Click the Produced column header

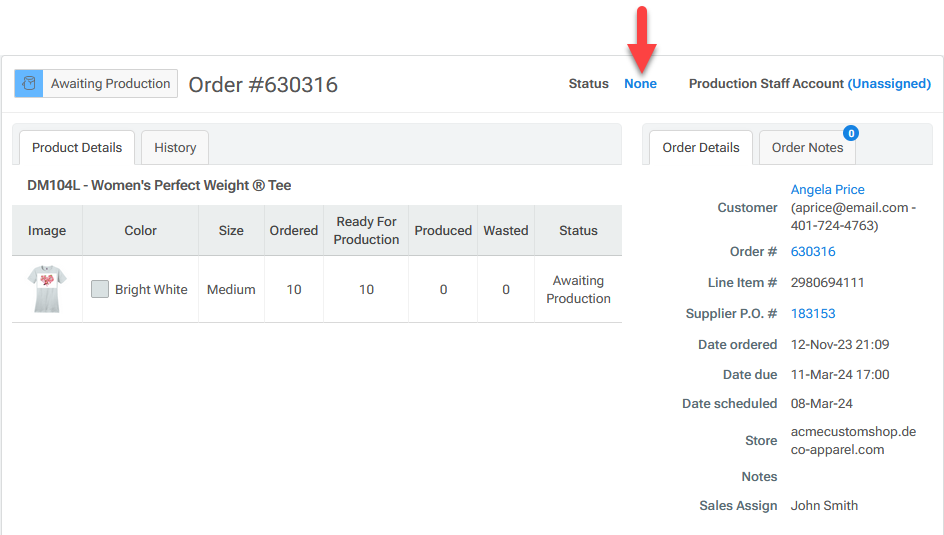[443, 230]
